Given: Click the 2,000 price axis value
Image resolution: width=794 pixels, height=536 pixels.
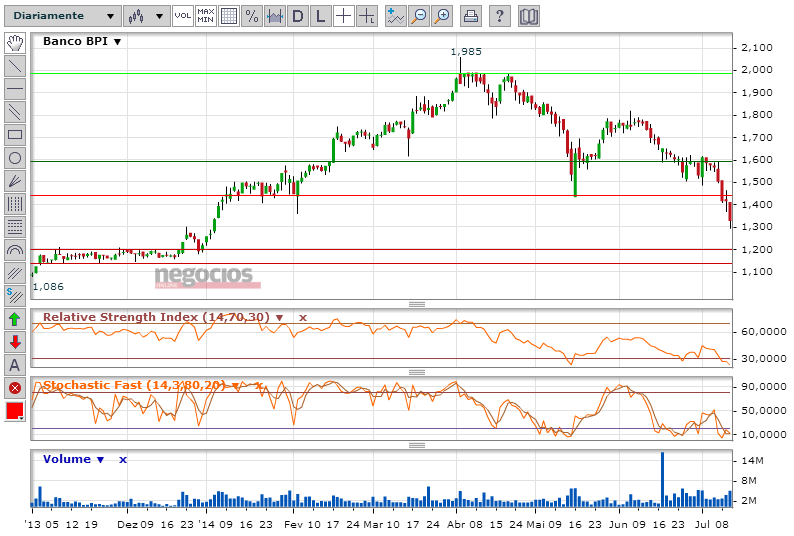Looking at the screenshot, I should point(757,70).
